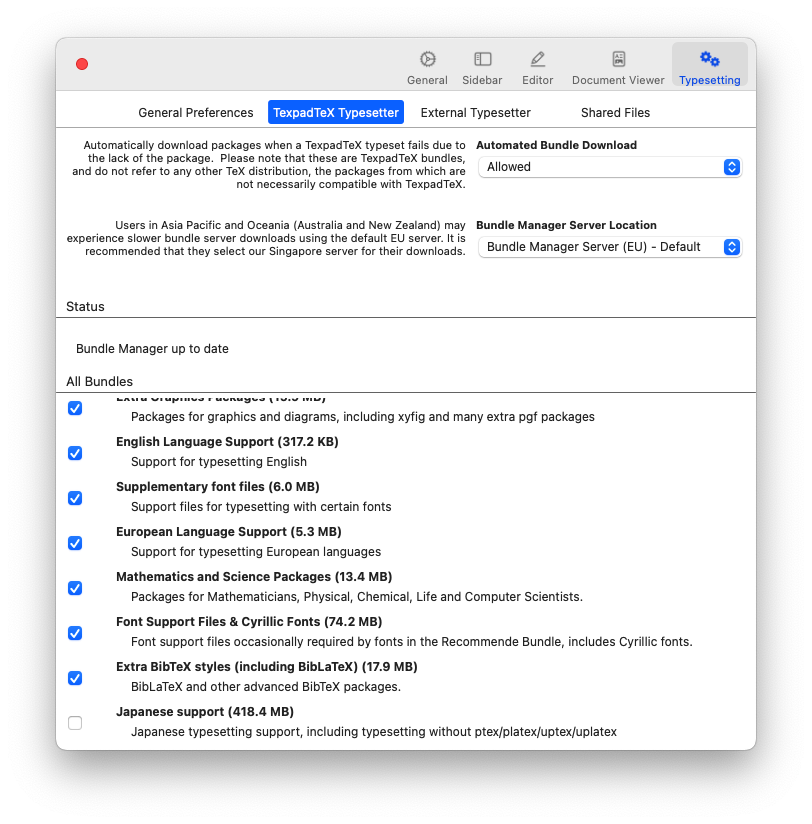Open the Automated Bundle Download dropdown
This screenshot has height=824, width=812.
(610, 167)
